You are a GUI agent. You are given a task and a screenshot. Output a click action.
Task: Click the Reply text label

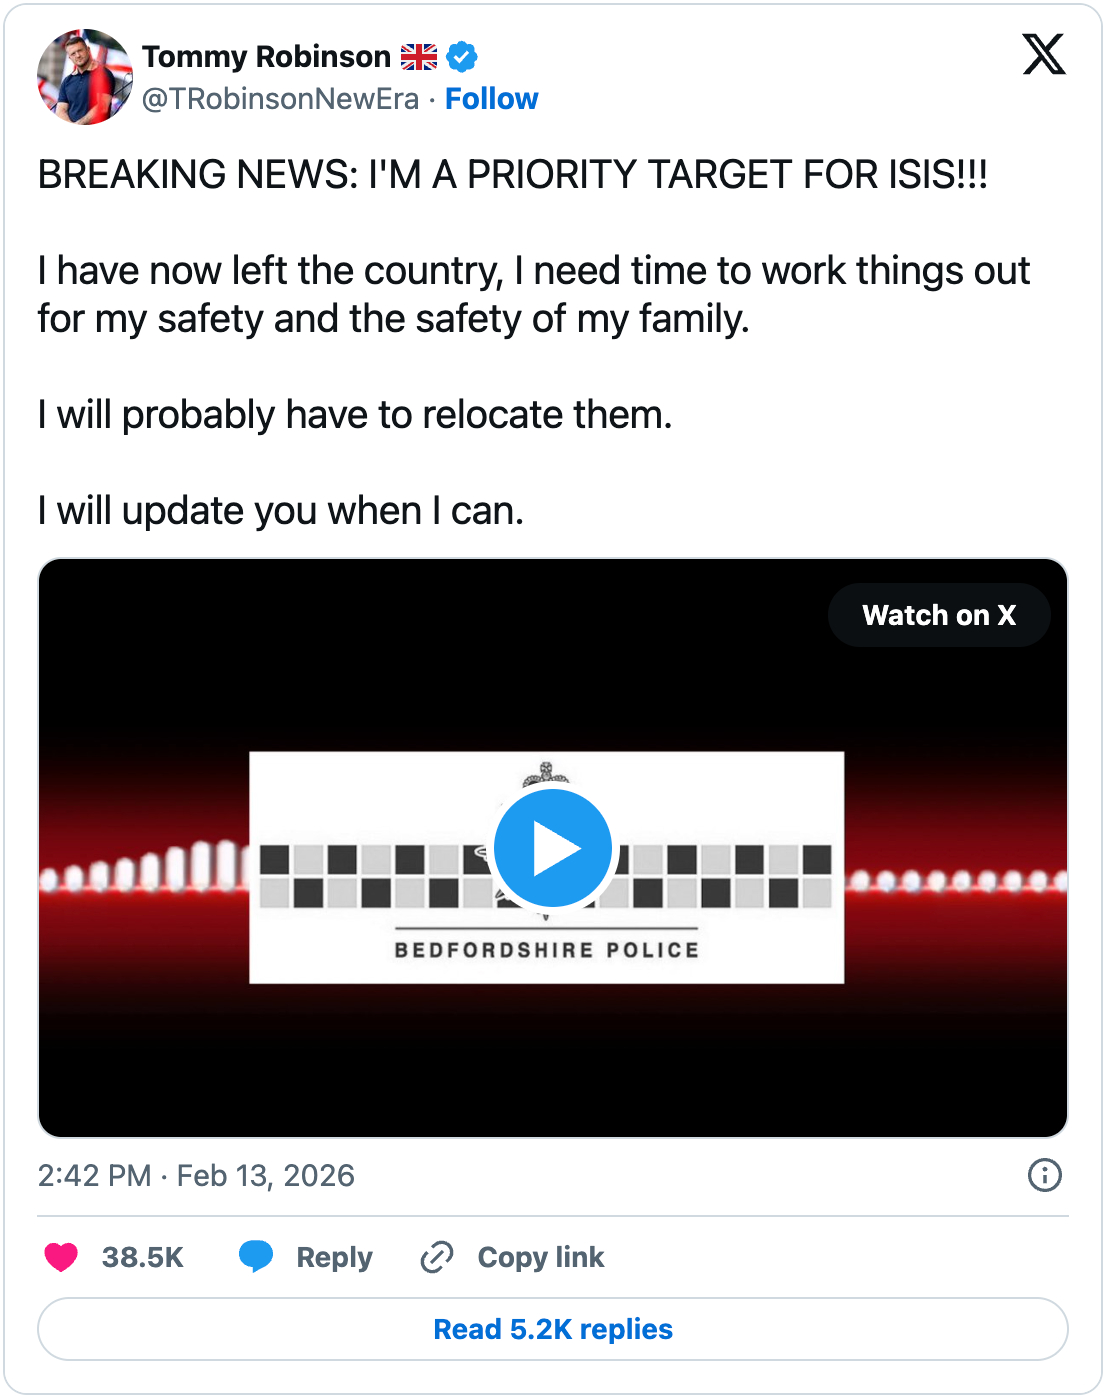(x=334, y=1257)
